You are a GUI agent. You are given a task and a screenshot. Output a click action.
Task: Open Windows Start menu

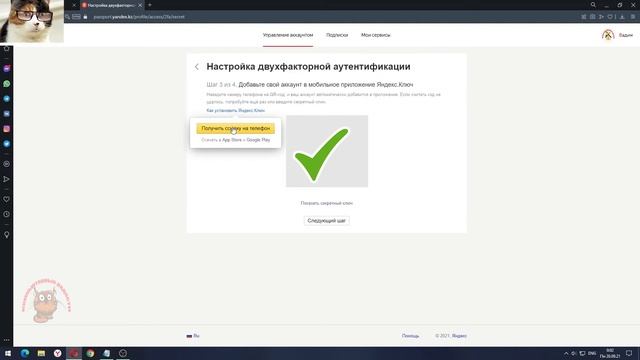click(8, 353)
